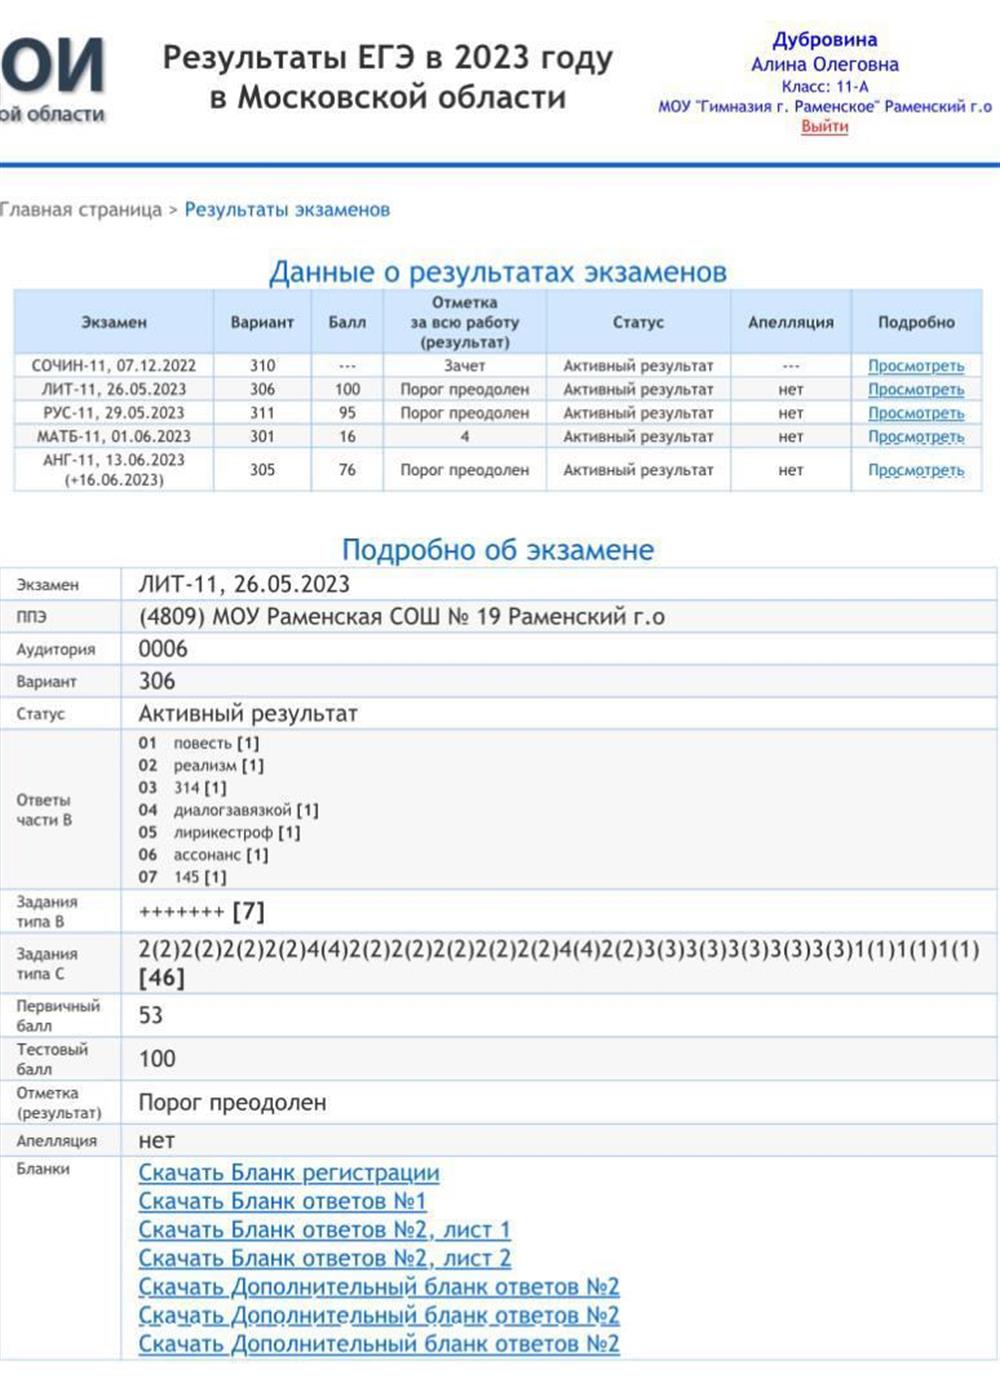Click the Зачет result cell

point(465,366)
